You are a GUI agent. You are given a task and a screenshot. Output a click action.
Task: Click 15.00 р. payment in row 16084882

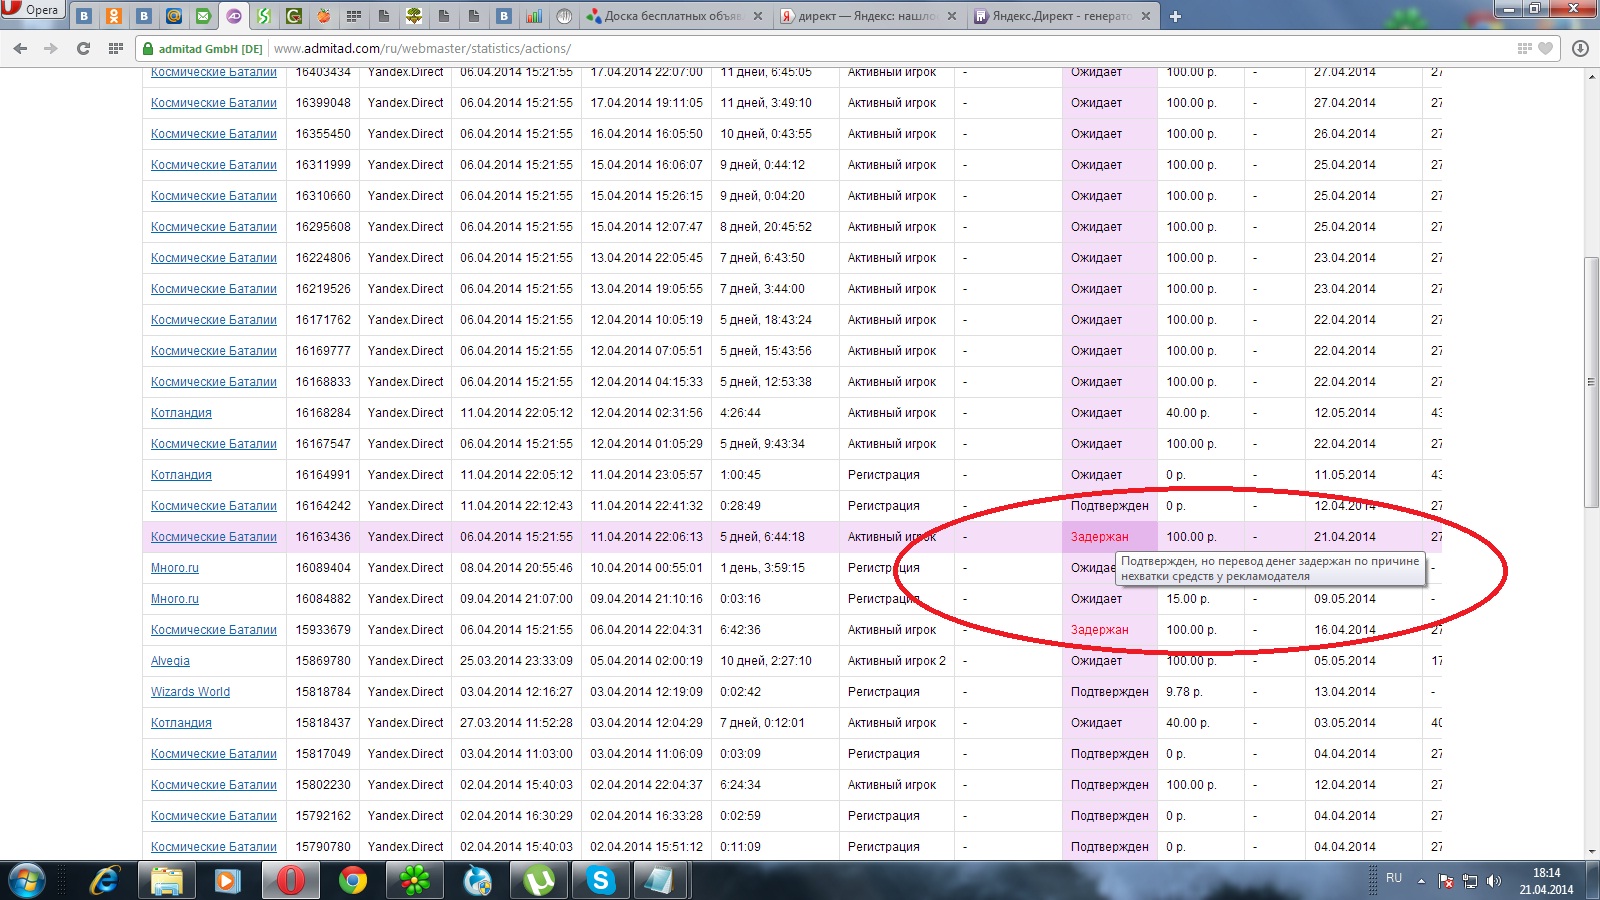[x=1187, y=599]
